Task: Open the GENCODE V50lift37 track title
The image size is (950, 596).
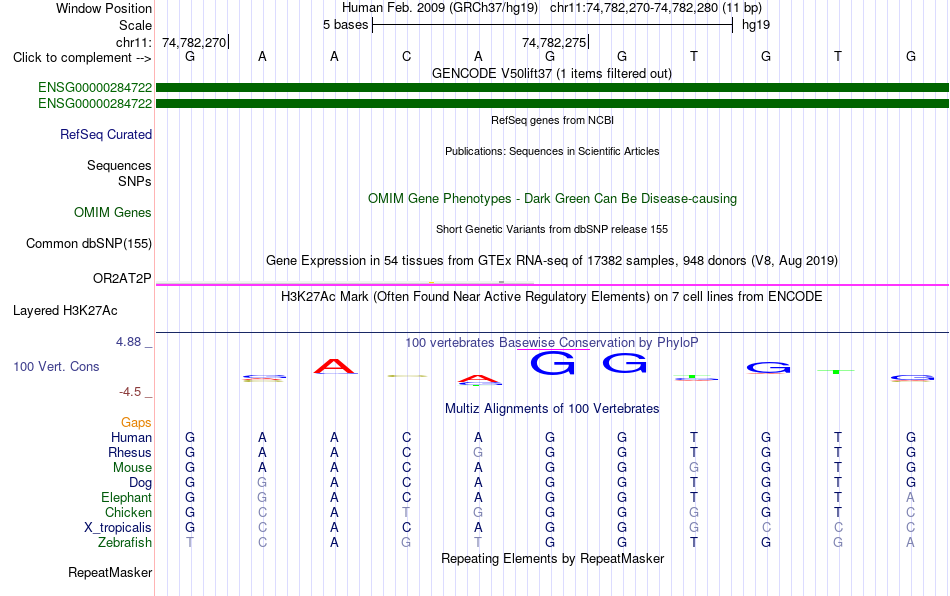Action: [552, 73]
